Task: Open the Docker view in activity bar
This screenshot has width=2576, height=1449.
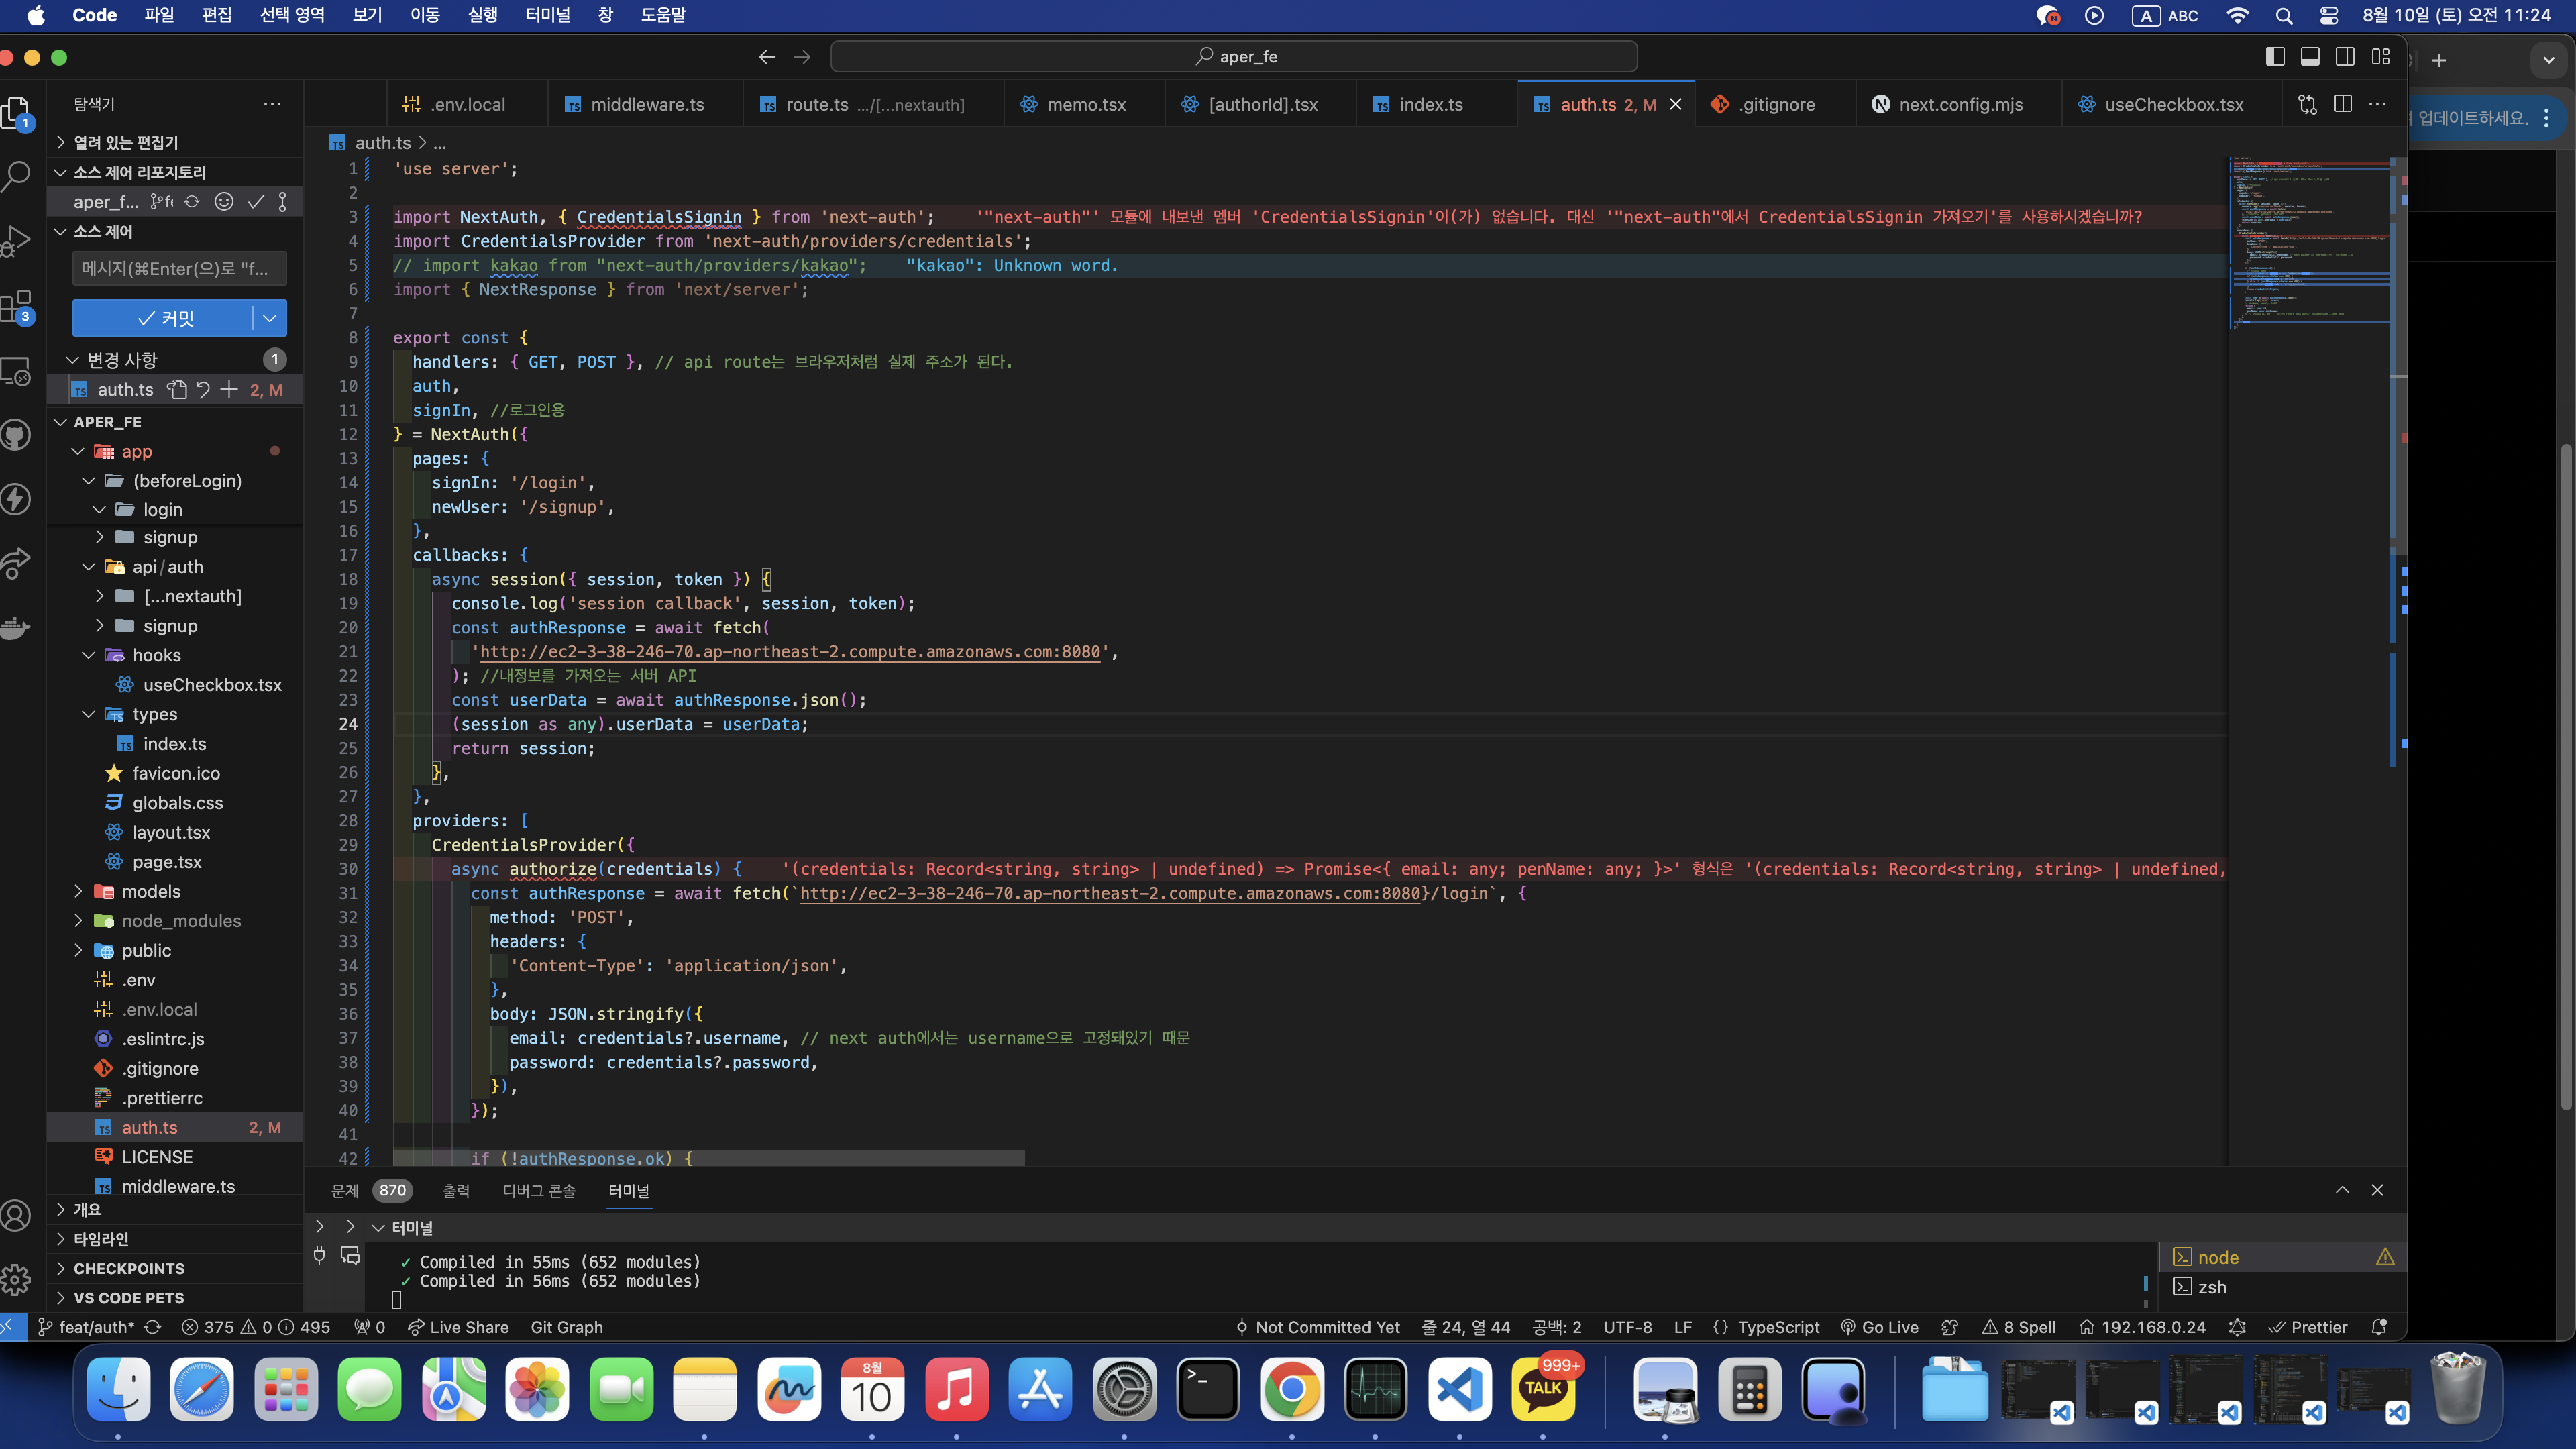Action: point(17,628)
